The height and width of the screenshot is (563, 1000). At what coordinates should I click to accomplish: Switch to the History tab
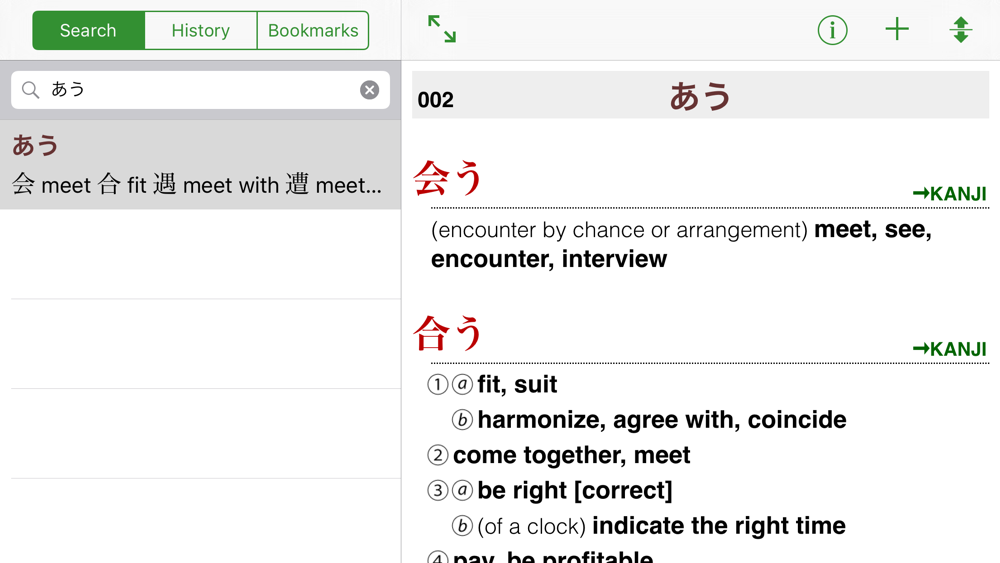pos(200,30)
